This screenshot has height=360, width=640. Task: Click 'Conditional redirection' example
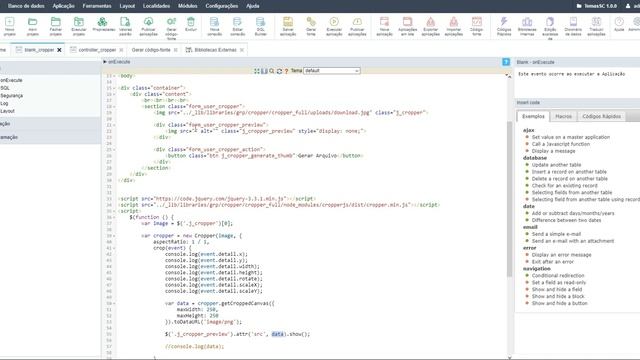click(558, 276)
